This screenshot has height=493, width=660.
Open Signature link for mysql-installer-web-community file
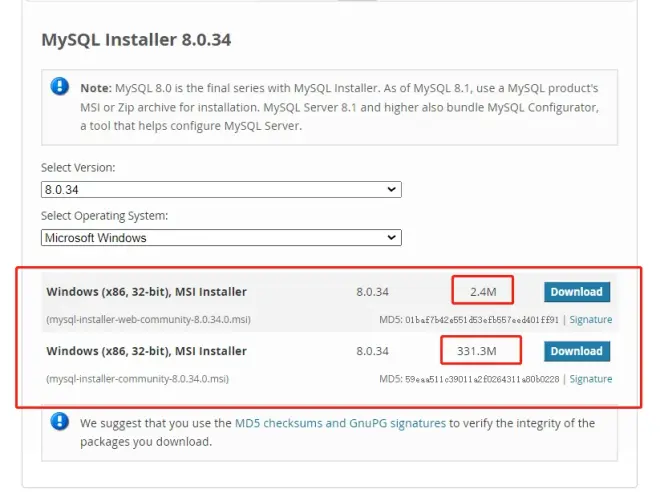tap(591, 320)
